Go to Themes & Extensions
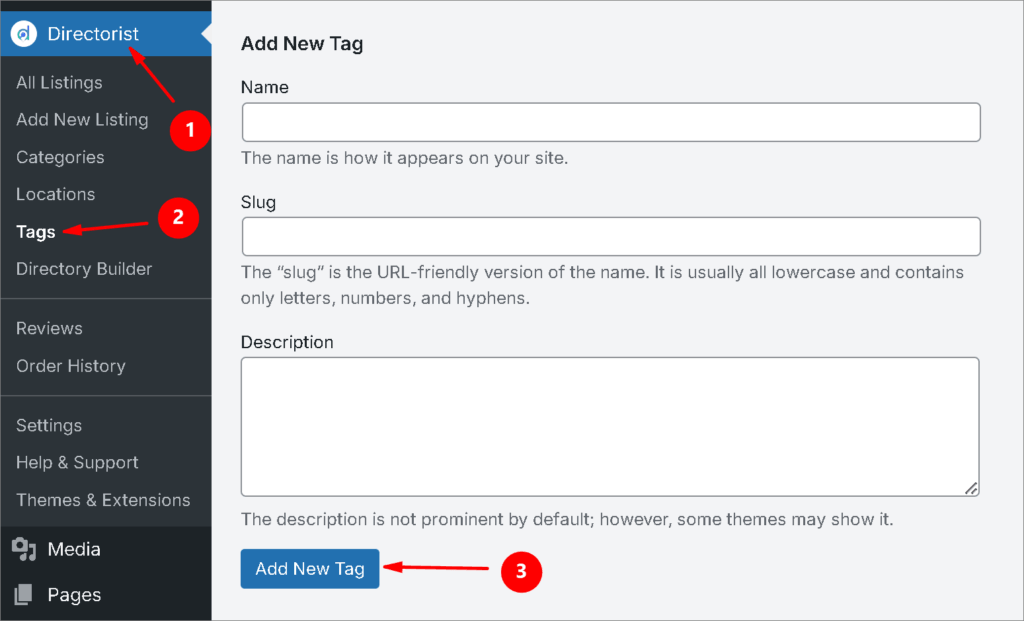1024x621 pixels. click(103, 500)
